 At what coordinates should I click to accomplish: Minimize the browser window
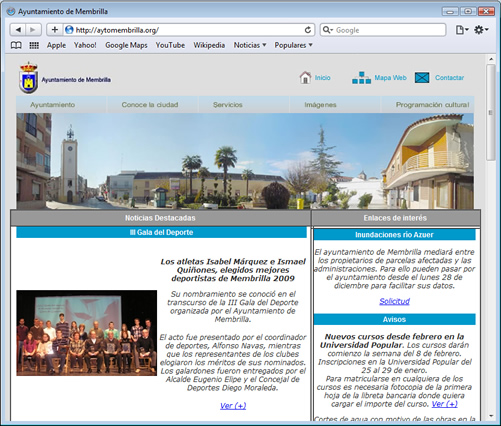pos(450,11)
